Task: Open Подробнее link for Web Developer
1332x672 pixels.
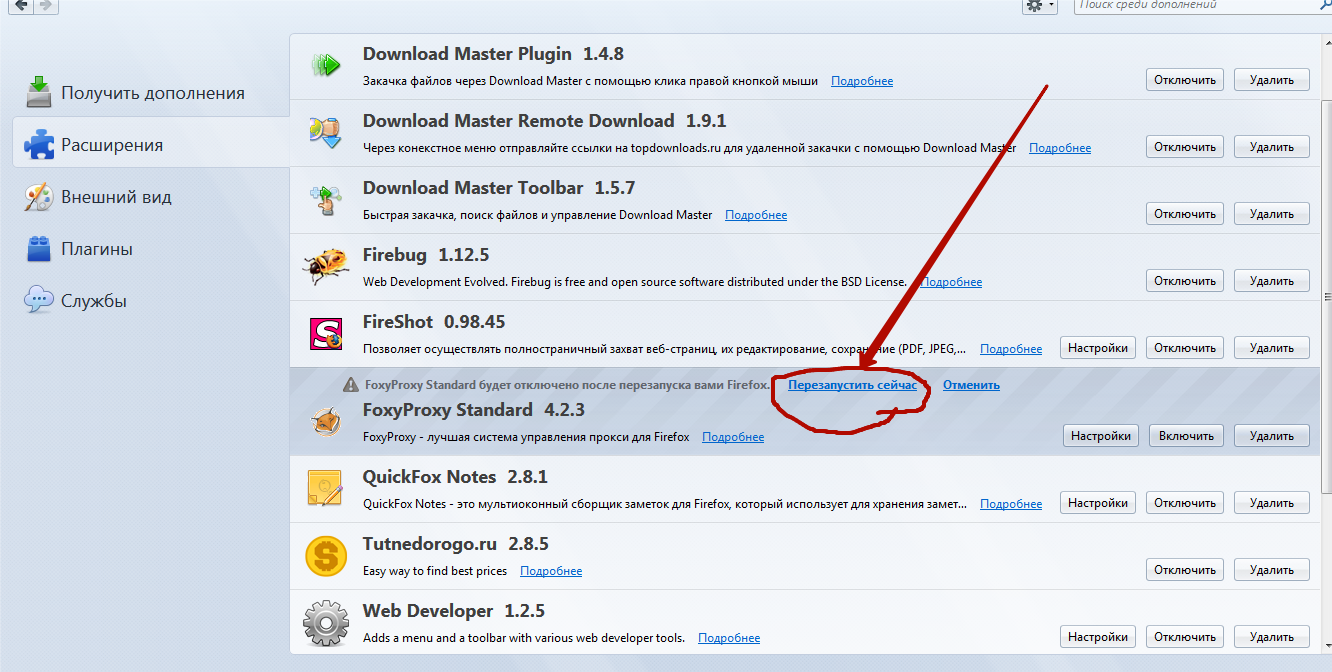Action: coord(729,638)
